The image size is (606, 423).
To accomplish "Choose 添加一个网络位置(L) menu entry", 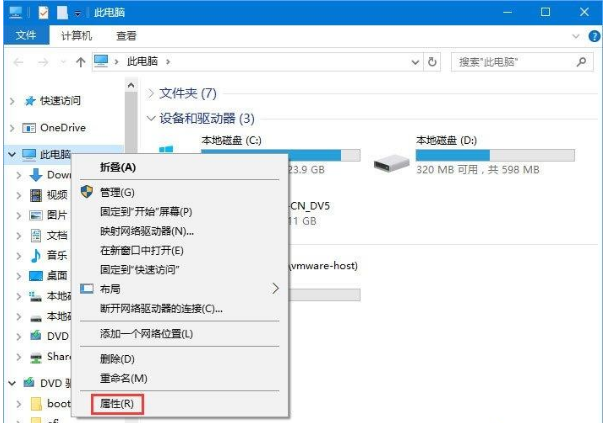I will click(x=179, y=333).
